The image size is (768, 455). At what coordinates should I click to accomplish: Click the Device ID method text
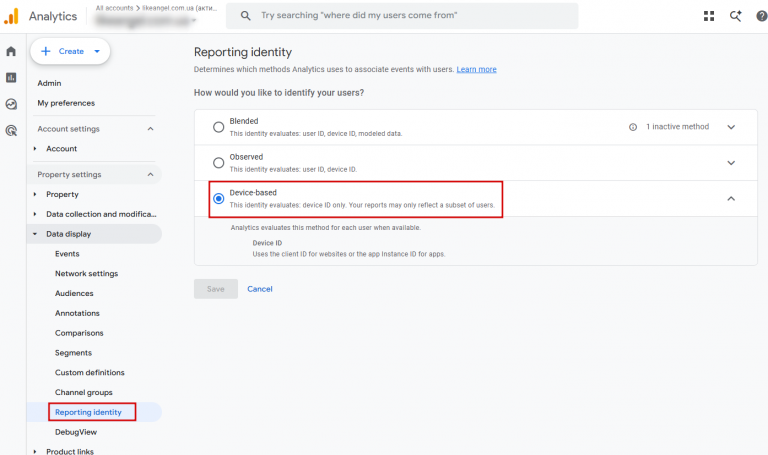click(267, 243)
